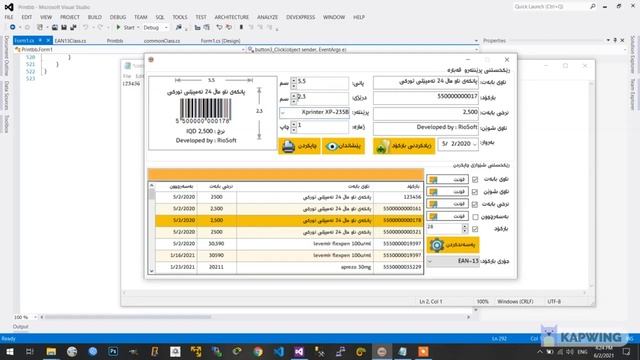Click the gear icon apply settings button
640x360 pixels.
tap(453, 245)
